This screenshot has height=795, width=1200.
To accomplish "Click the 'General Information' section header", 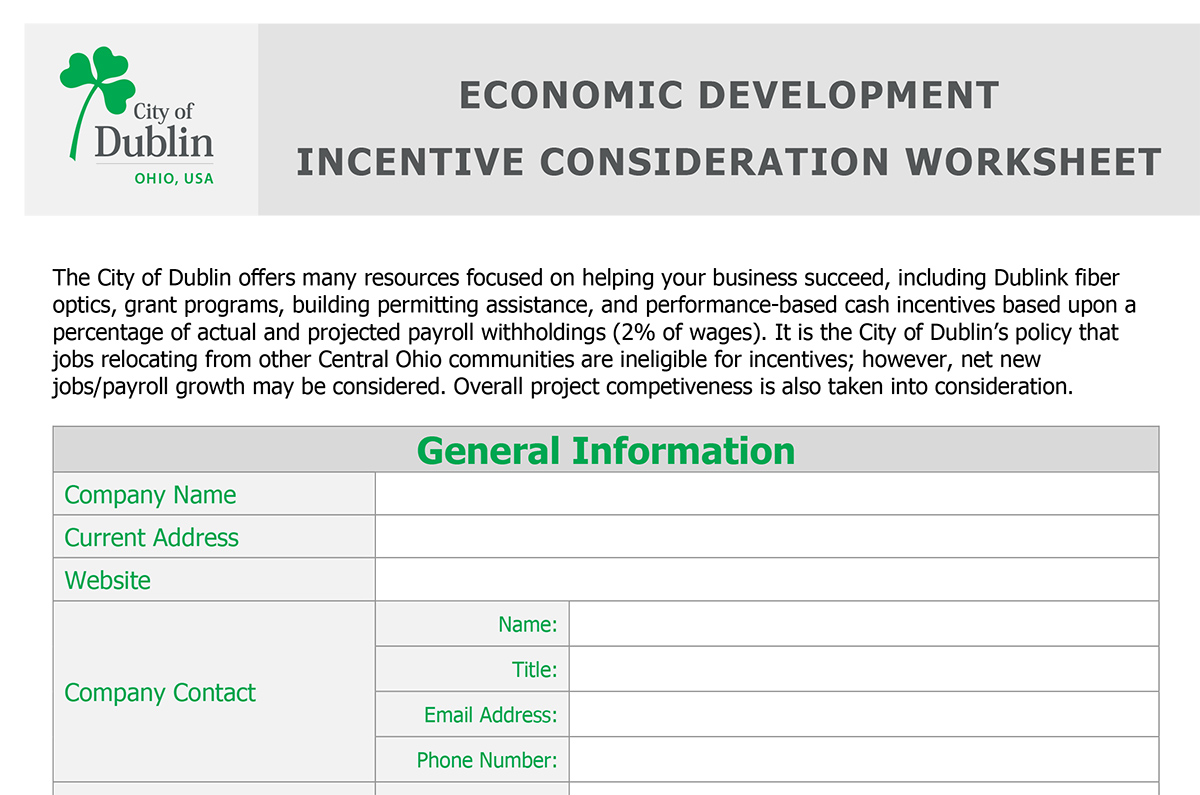I will (606, 450).
